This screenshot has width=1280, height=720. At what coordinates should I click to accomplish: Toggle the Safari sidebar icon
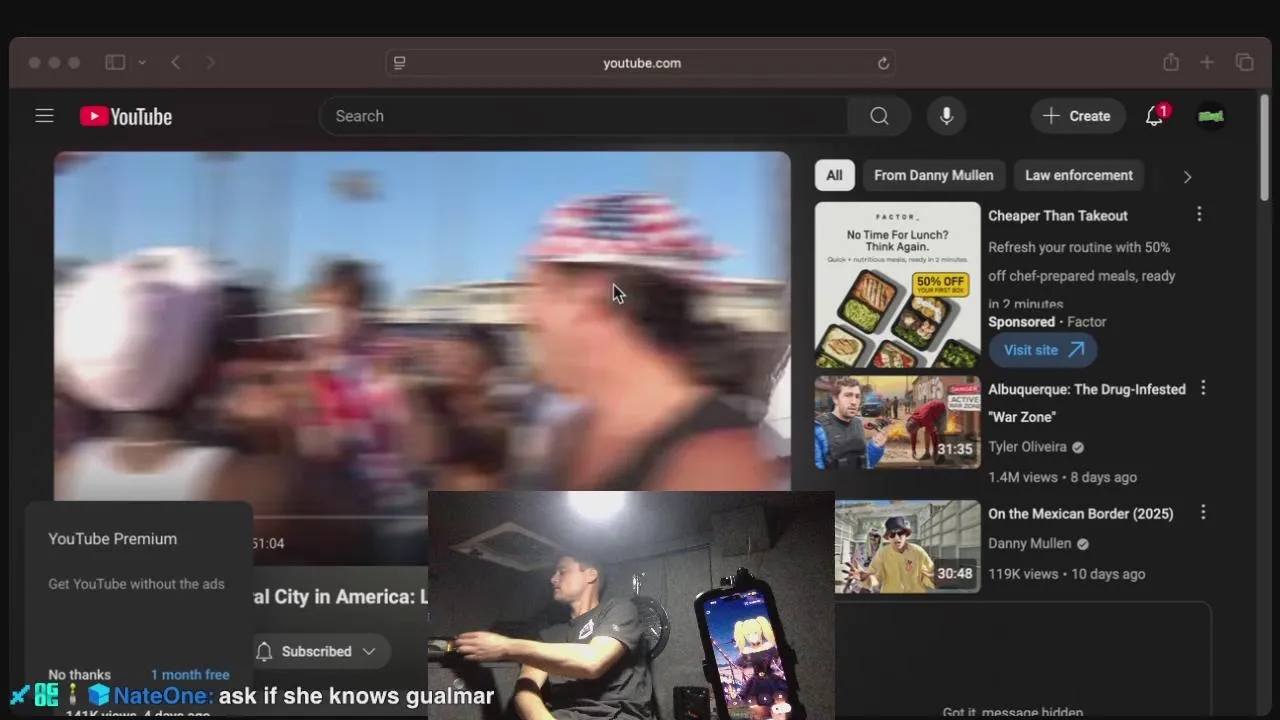click(115, 62)
